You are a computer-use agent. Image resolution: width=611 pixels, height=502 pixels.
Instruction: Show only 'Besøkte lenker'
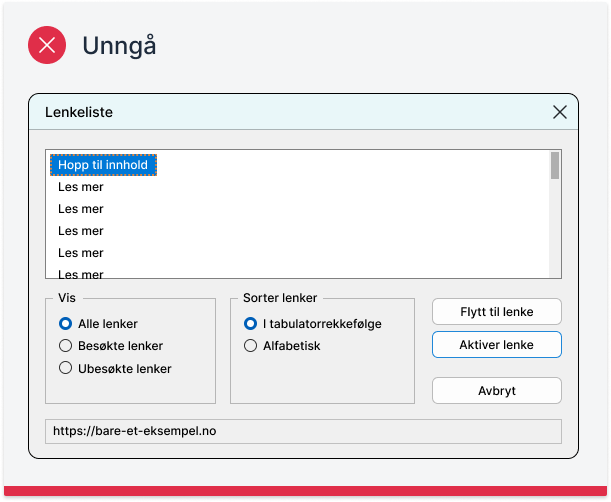pyautogui.click(x=66, y=346)
